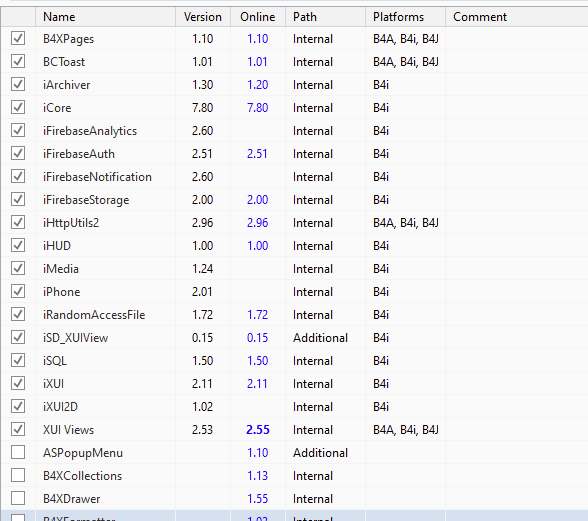The height and width of the screenshot is (521, 588).
Task: Deselect the iFirebaseAuth checkbox
Action: pyautogui.click(x=18, y=153)
